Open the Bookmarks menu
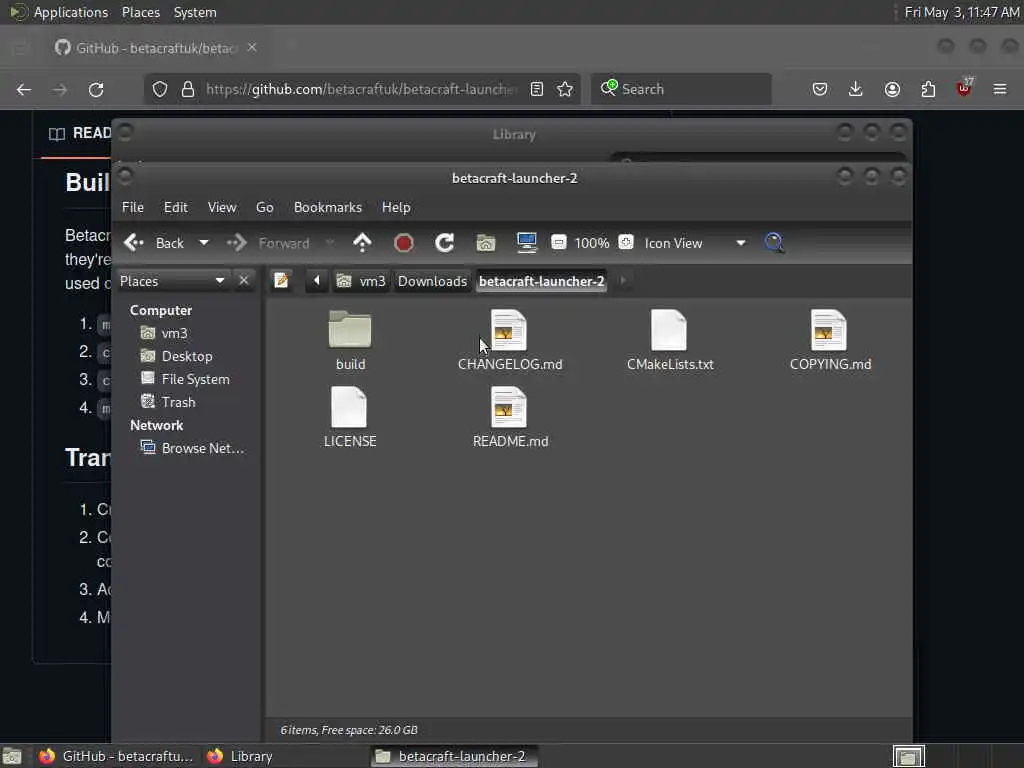The height and width of the screenshot is (768, 1024). pos(328,207)
